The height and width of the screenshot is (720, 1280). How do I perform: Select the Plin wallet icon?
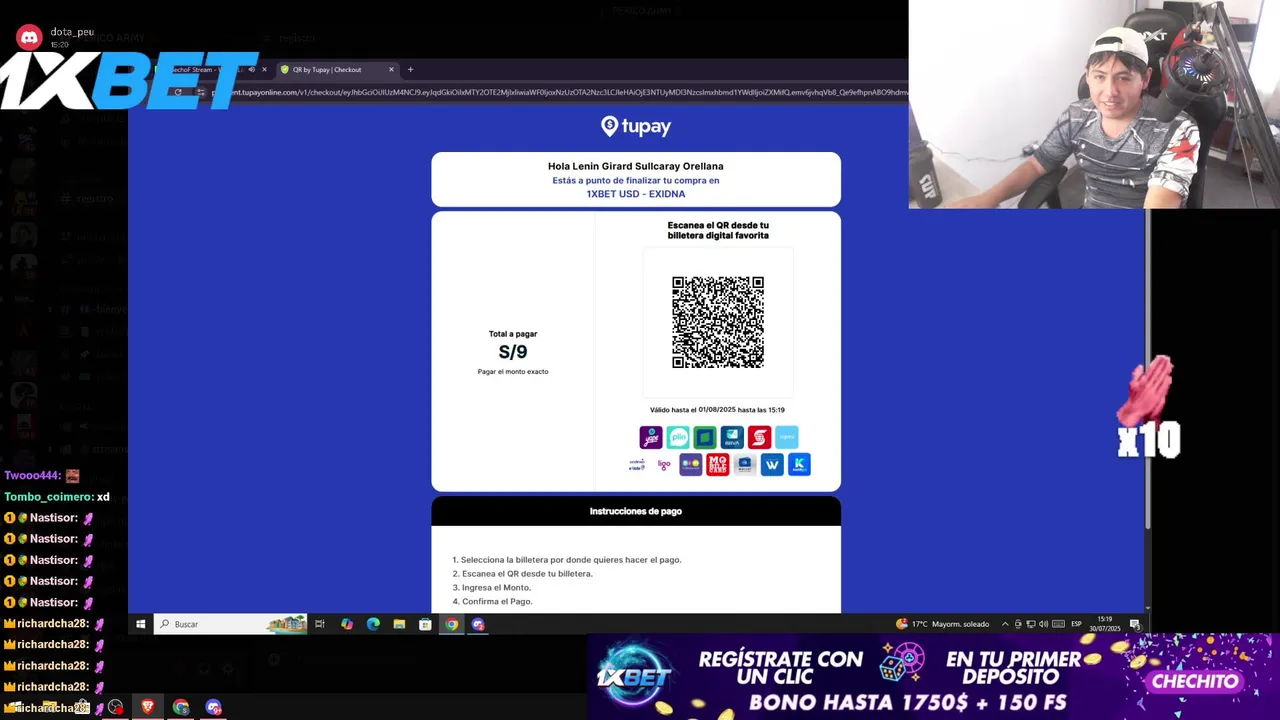click(678, 437)
